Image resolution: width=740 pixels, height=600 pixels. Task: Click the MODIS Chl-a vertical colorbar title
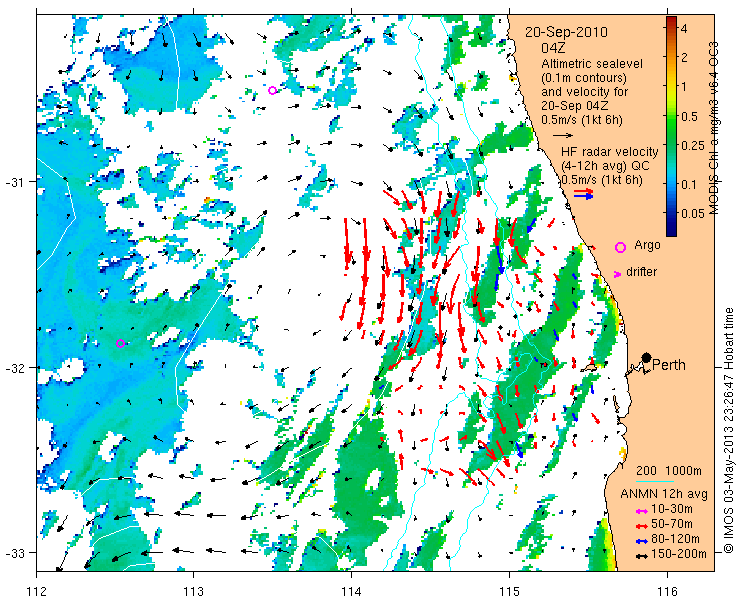(x=714, y=128)
